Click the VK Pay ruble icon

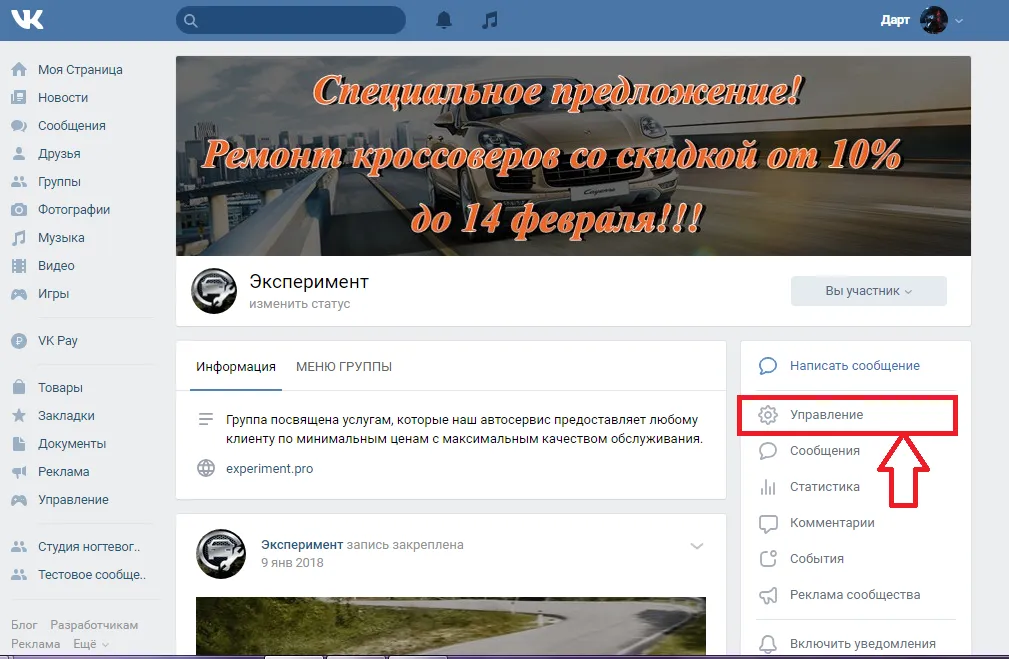tap(19, 340)
